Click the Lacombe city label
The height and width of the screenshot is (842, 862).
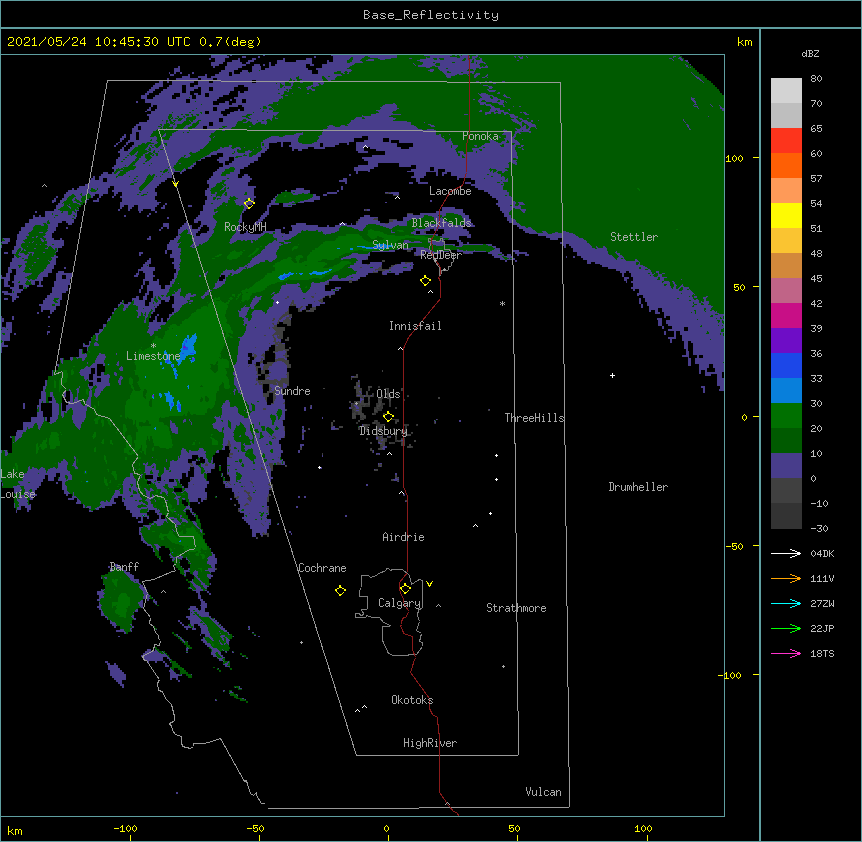pos(450,191)
